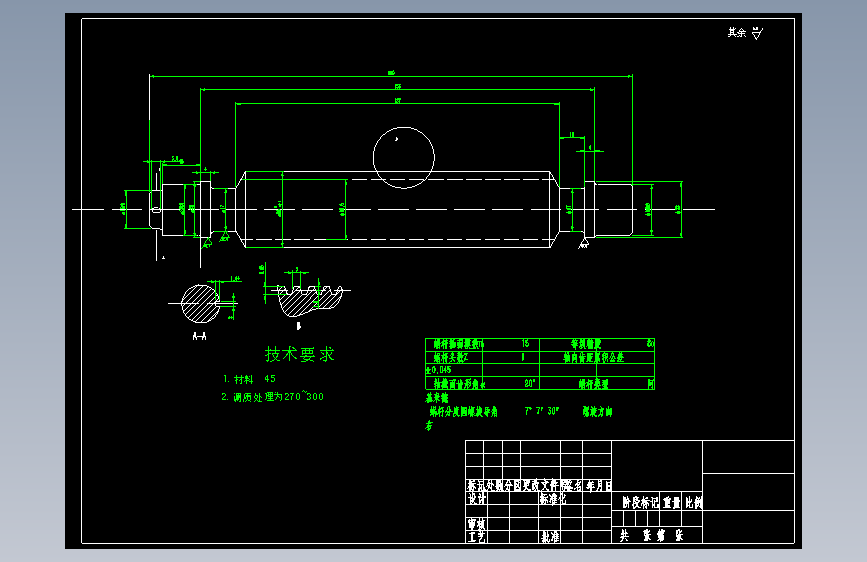This screenshot has height=562, width=867.
Task: Click the 7° 7' 30" lead angle value
Action: click(x=542, y=411)
